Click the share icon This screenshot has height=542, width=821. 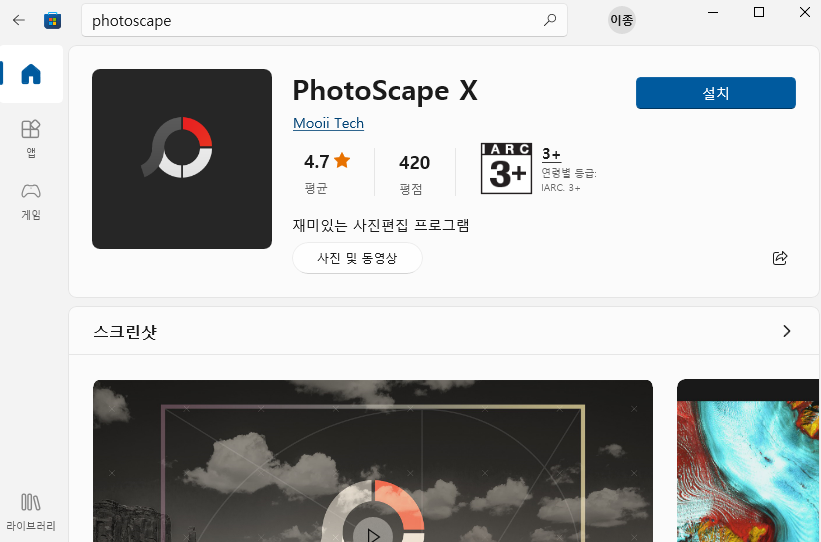click(x=780, y=258)
